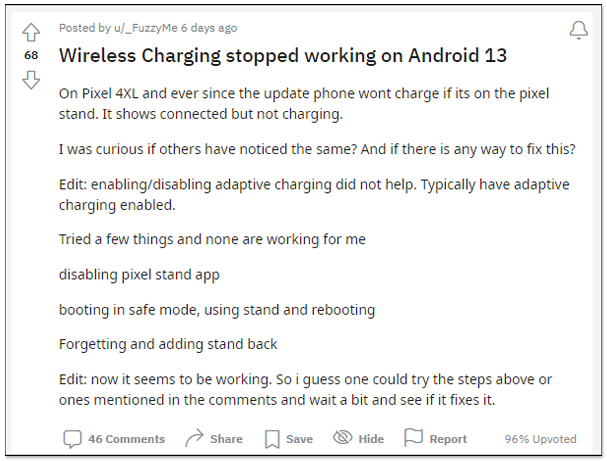Downvote the post with the down arrow
This screenshot has height=461, width=607.
[x=30, y=81]
